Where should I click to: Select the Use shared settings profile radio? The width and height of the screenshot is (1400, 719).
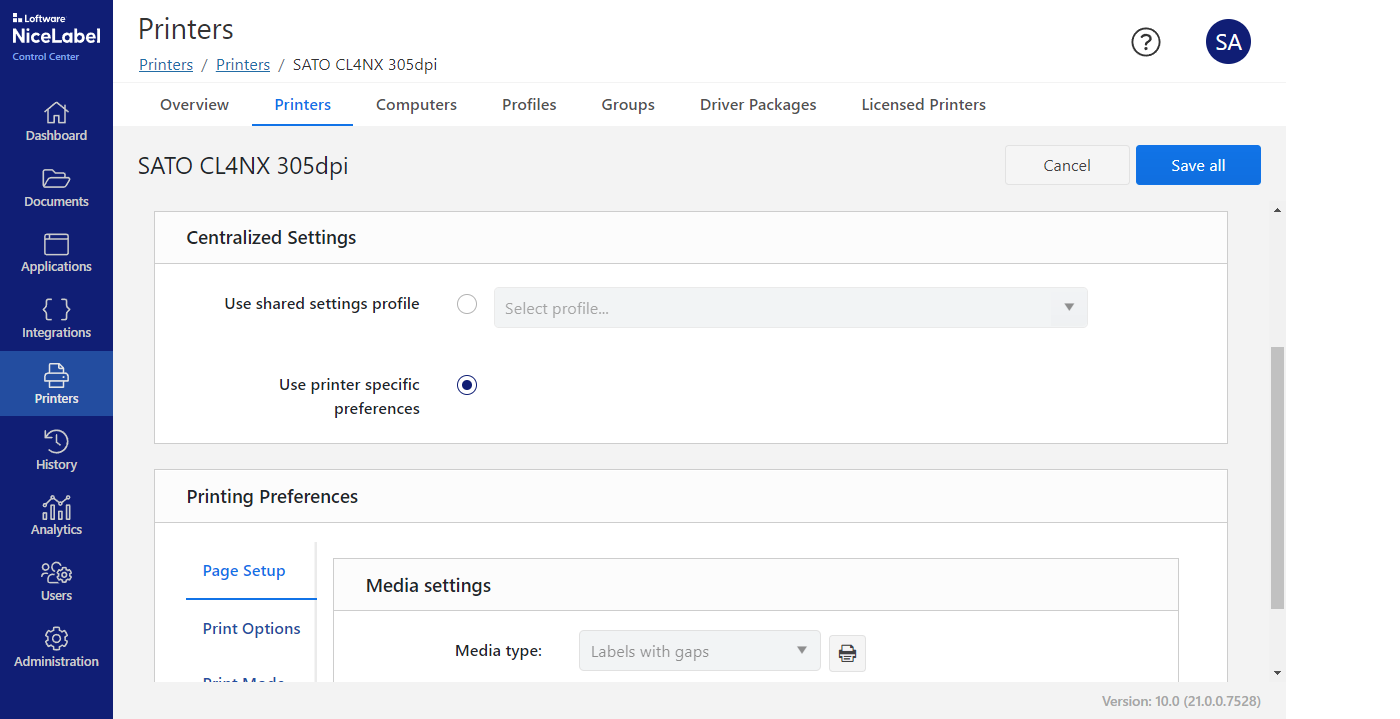(467, 304)
